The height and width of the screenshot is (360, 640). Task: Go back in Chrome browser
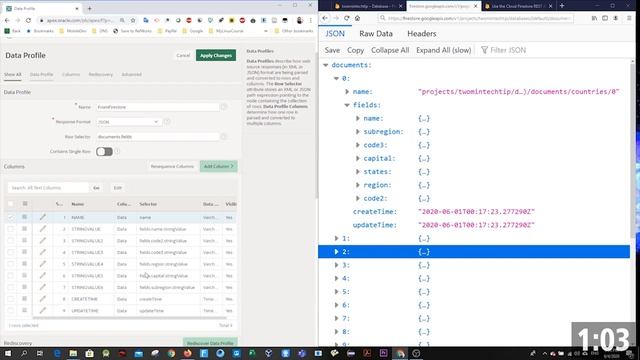tap(7, 20)
